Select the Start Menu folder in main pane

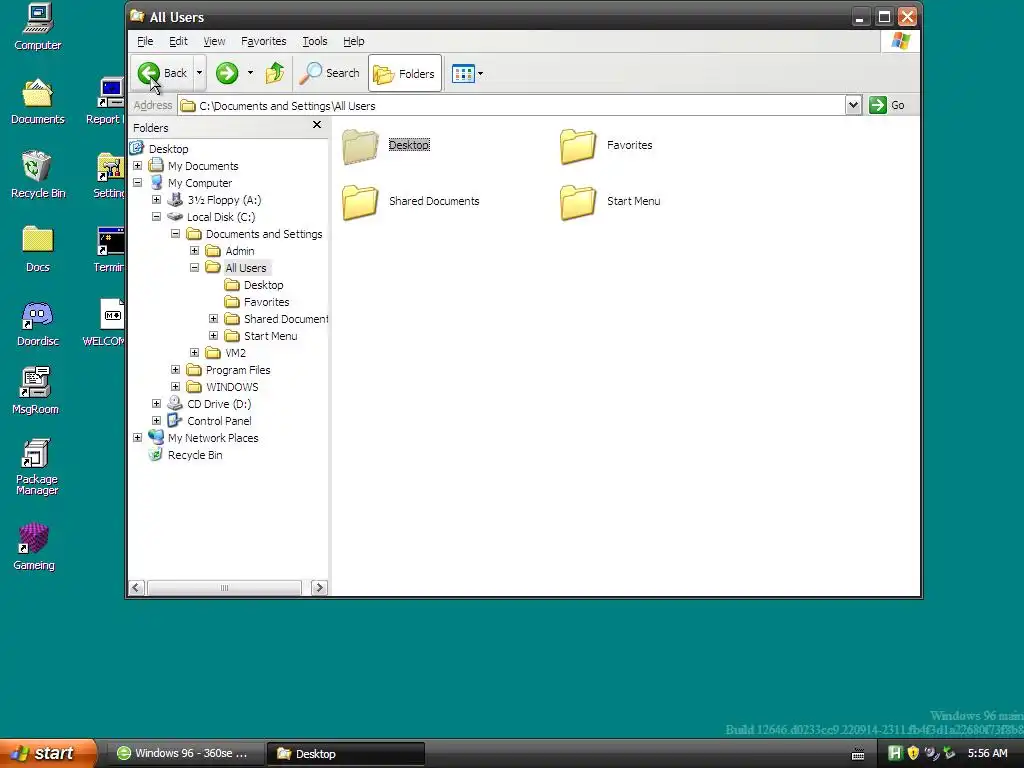pos(610,201)
